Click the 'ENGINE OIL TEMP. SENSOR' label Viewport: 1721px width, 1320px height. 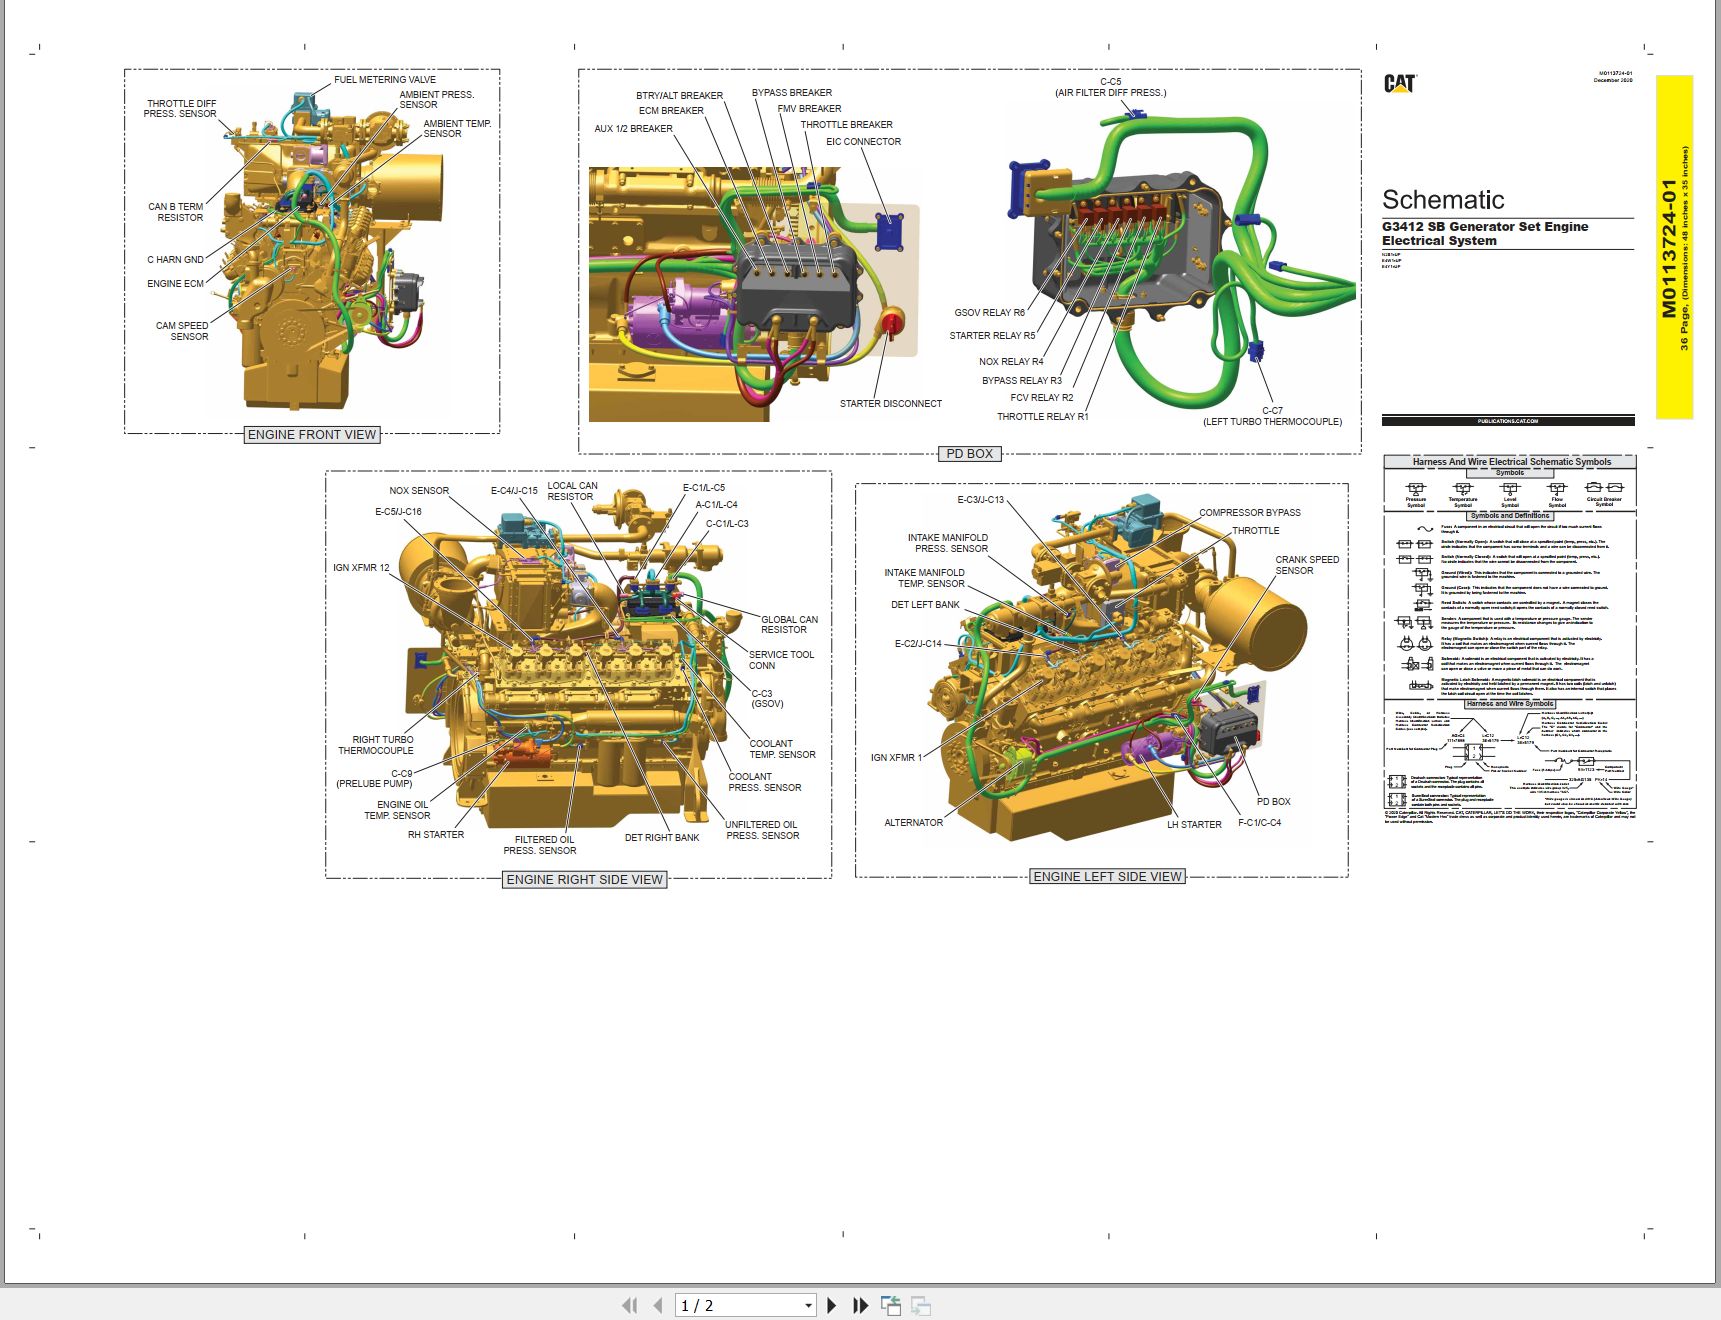[x=397, y=810]
